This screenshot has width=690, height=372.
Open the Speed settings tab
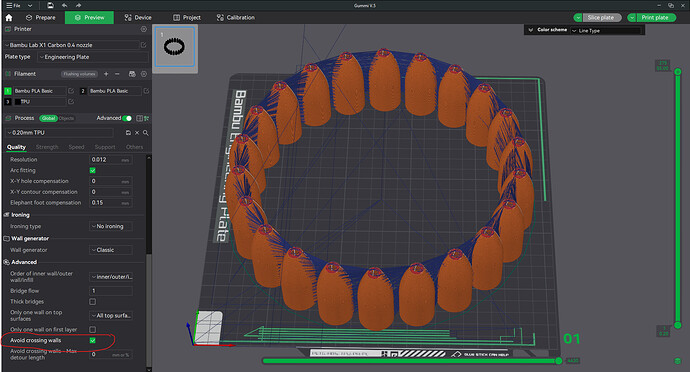(x=76, y=147)
